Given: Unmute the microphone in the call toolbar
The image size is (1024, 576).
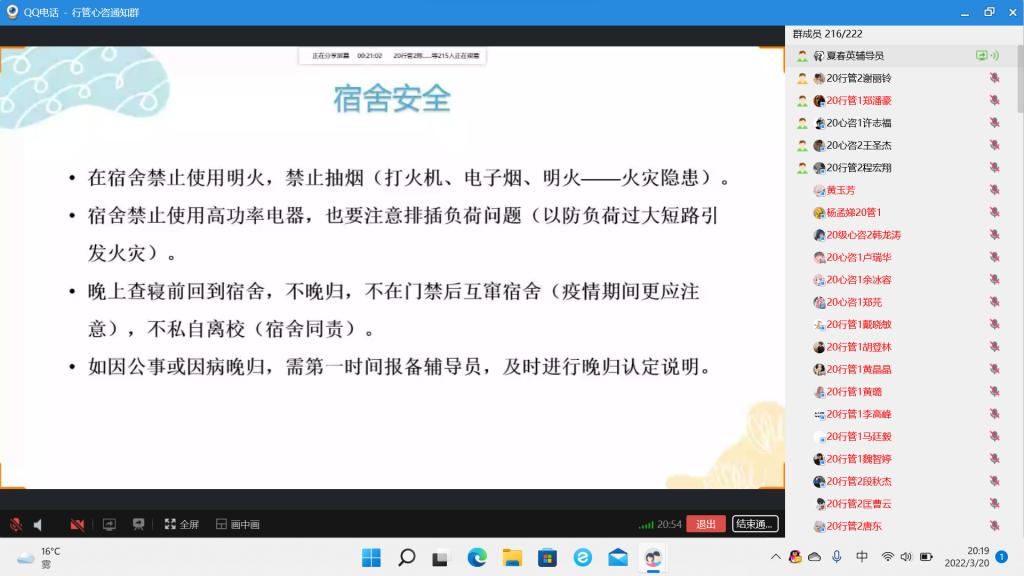Looking at the screenshot, I should [16, 524].
